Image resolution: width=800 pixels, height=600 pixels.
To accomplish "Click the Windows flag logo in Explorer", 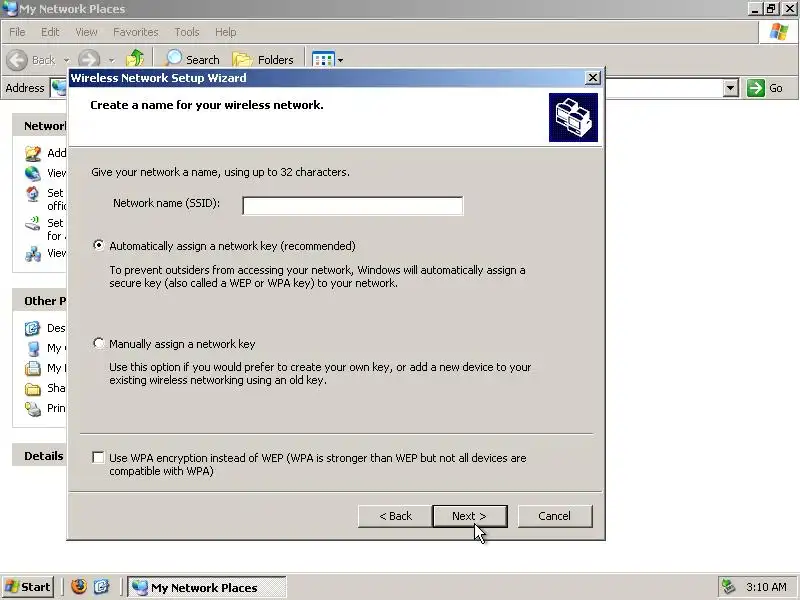I will tap(779, 32).
